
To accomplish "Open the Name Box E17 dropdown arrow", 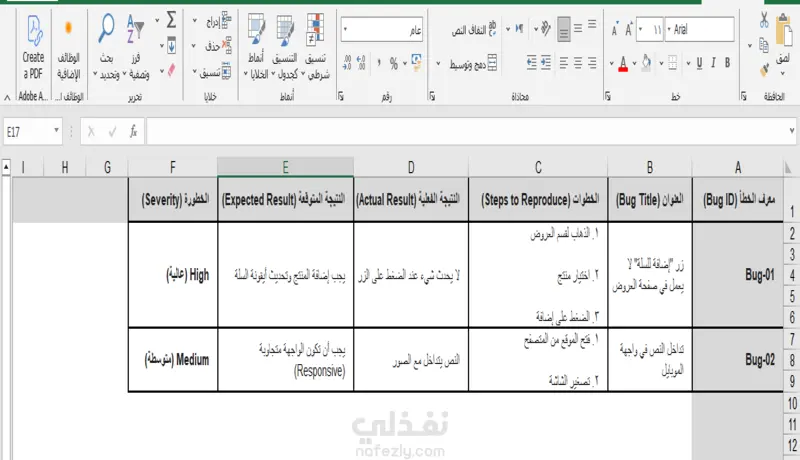I will tap(56, 131).
